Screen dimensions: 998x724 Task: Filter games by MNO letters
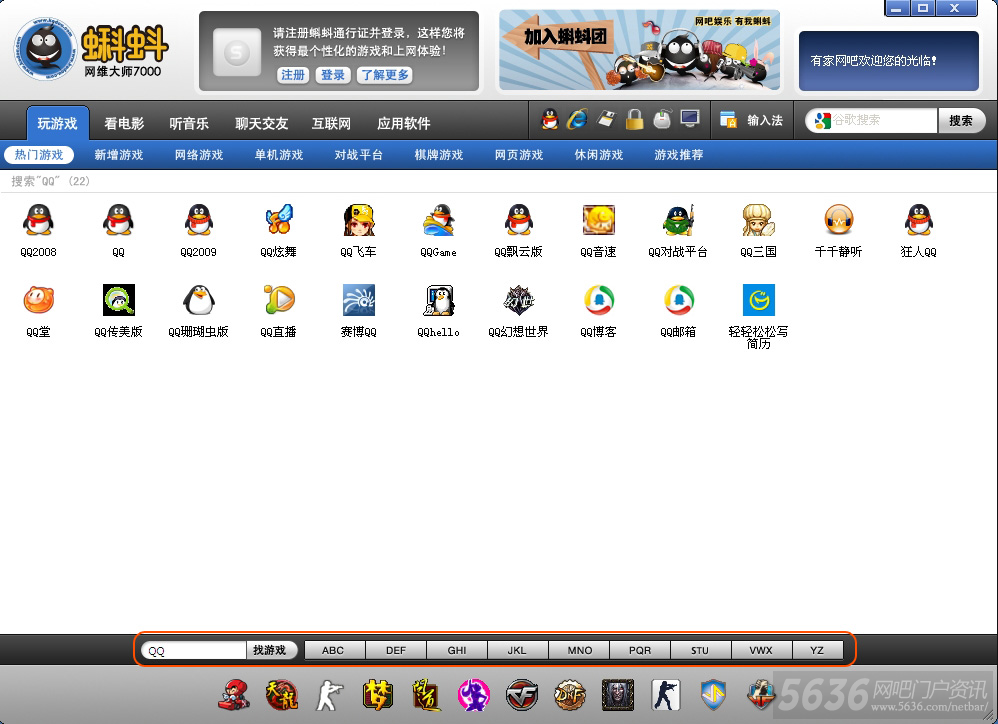(580, 650)
